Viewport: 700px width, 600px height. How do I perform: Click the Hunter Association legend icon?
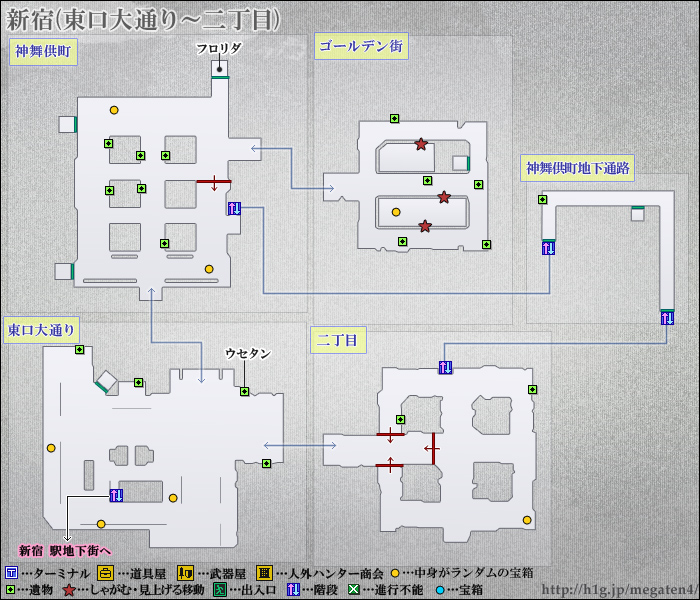tap(264, 573)
